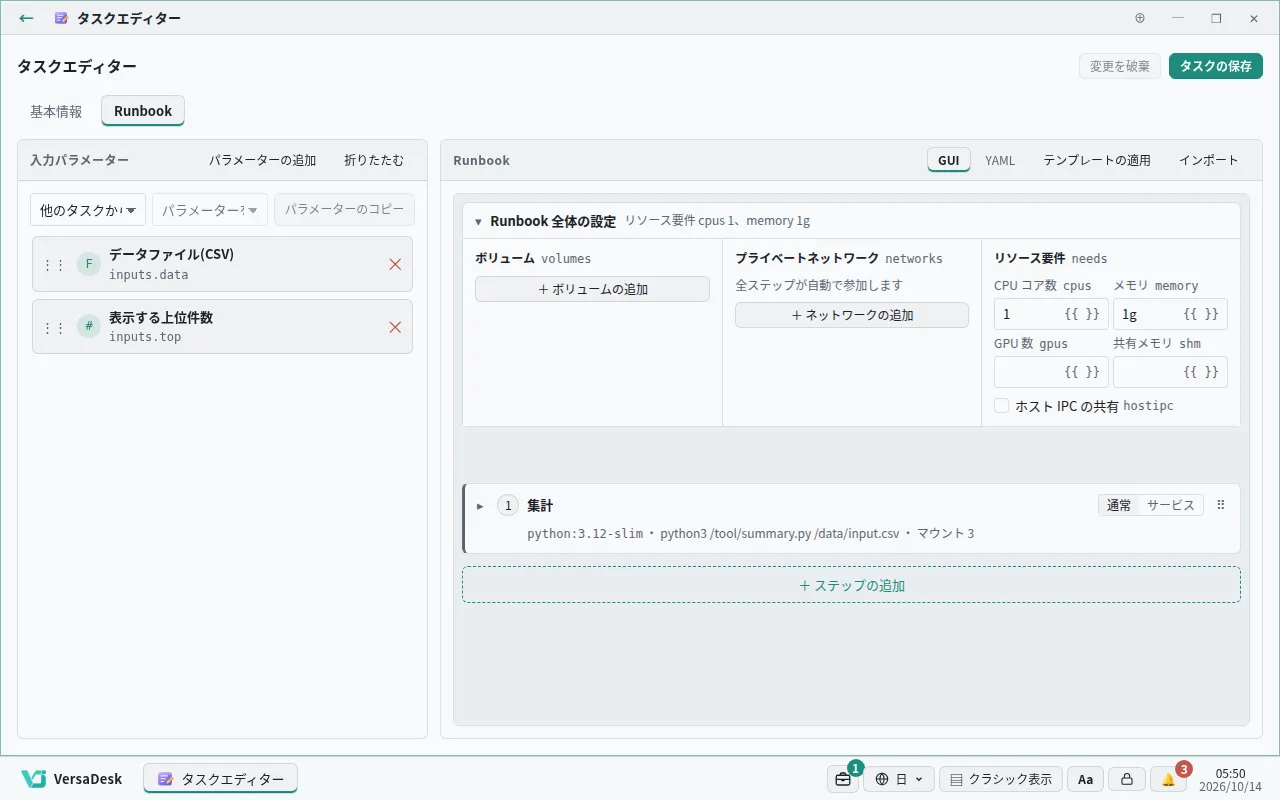Set step type to サービス
1280x800 pixels.
pyautogui.click(x=1171, y=505)
